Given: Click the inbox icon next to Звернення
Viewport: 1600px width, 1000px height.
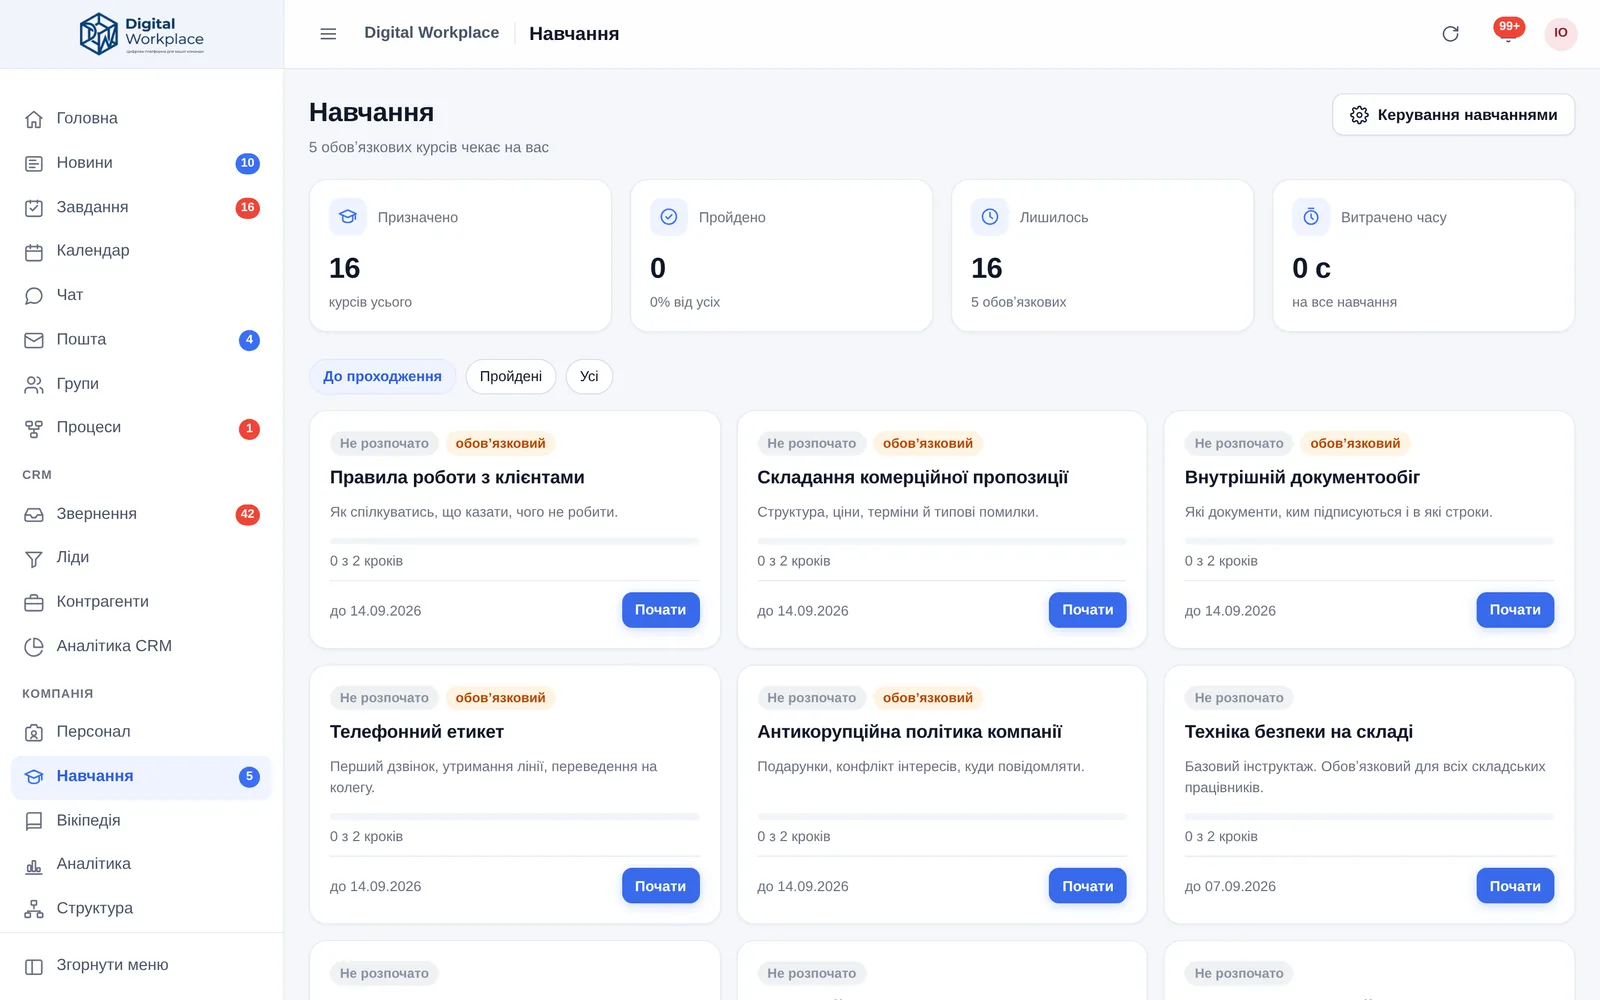Looking at the screenshot, I should pos(34,515).
